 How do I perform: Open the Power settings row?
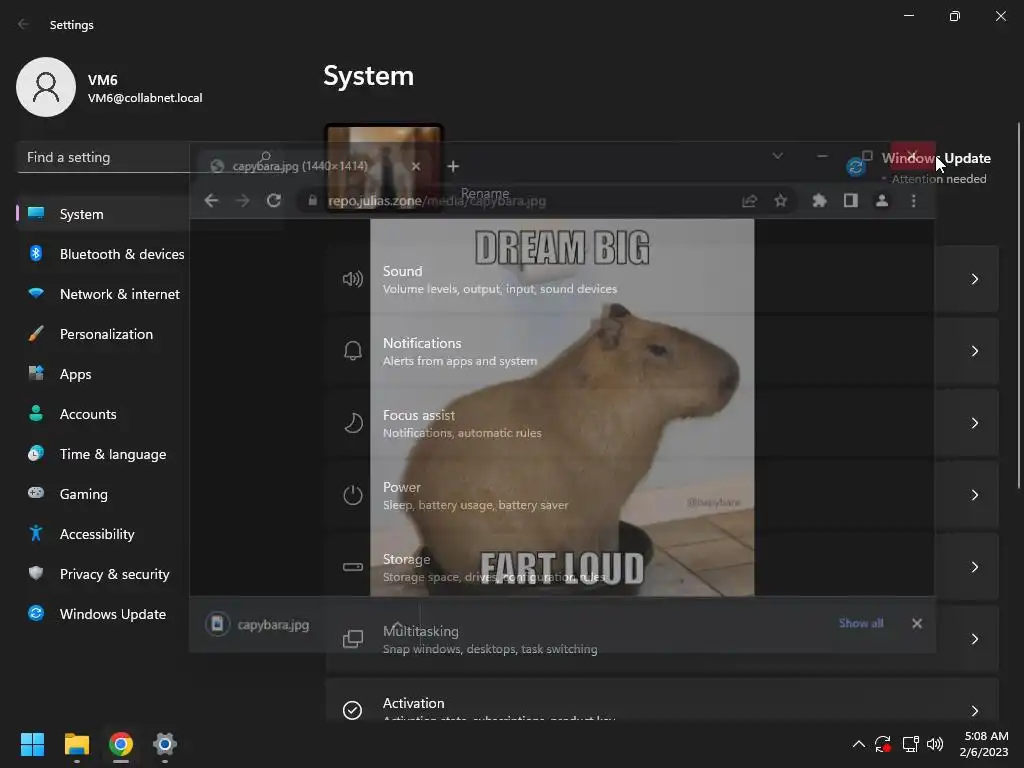[662, 495]
